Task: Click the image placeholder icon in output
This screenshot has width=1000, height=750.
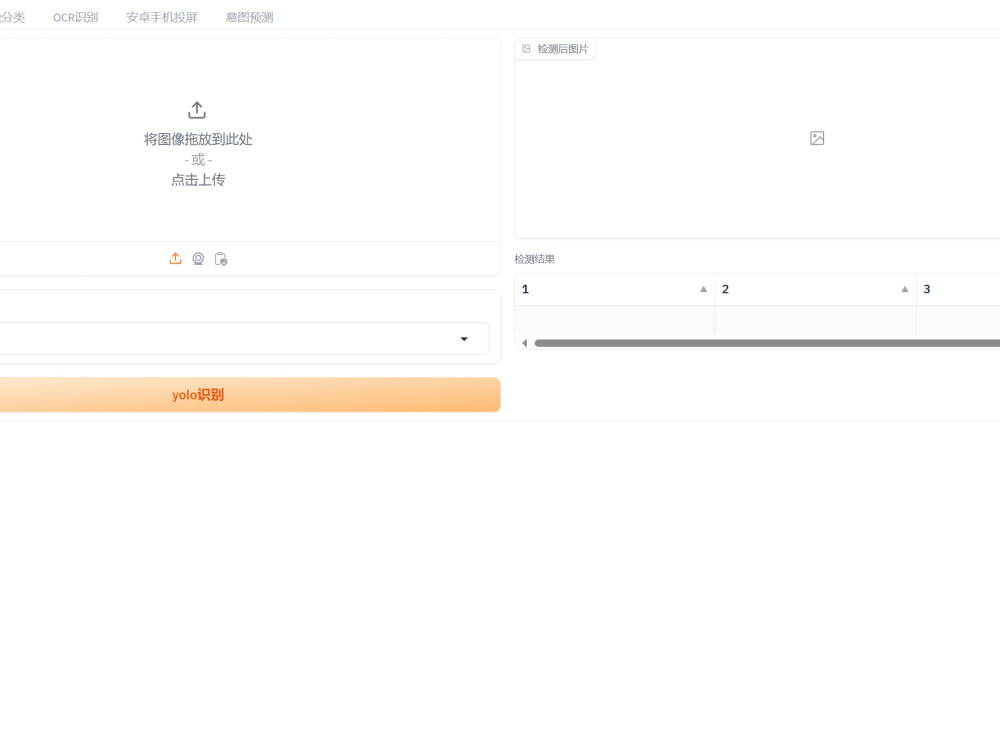Action: (x=817, y=138)
